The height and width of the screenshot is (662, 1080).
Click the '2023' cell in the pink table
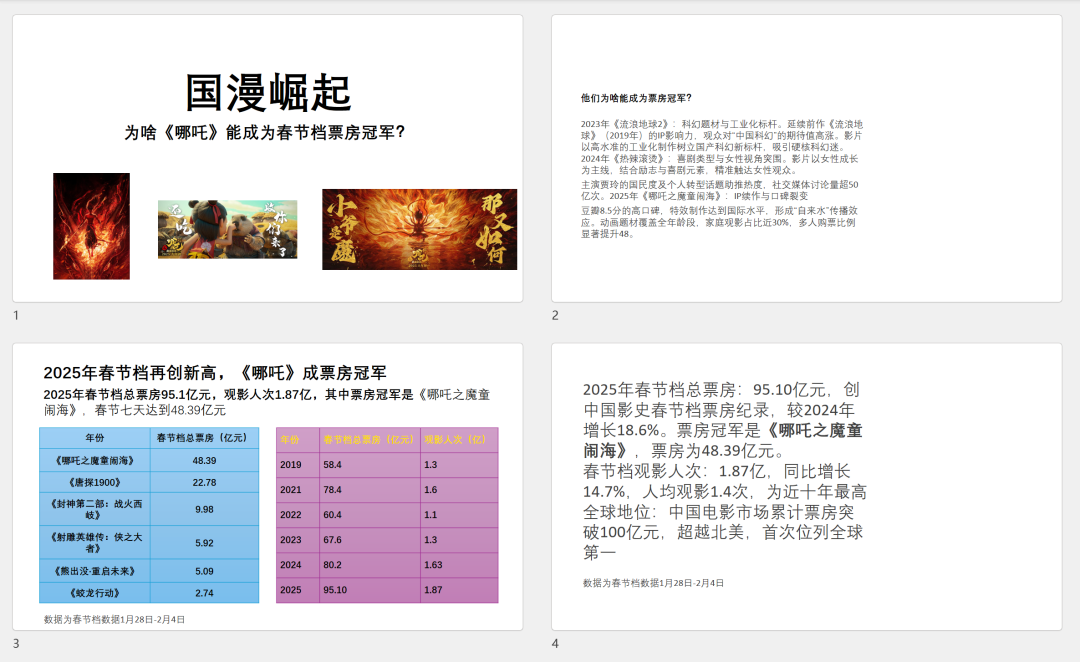(298, 540)
